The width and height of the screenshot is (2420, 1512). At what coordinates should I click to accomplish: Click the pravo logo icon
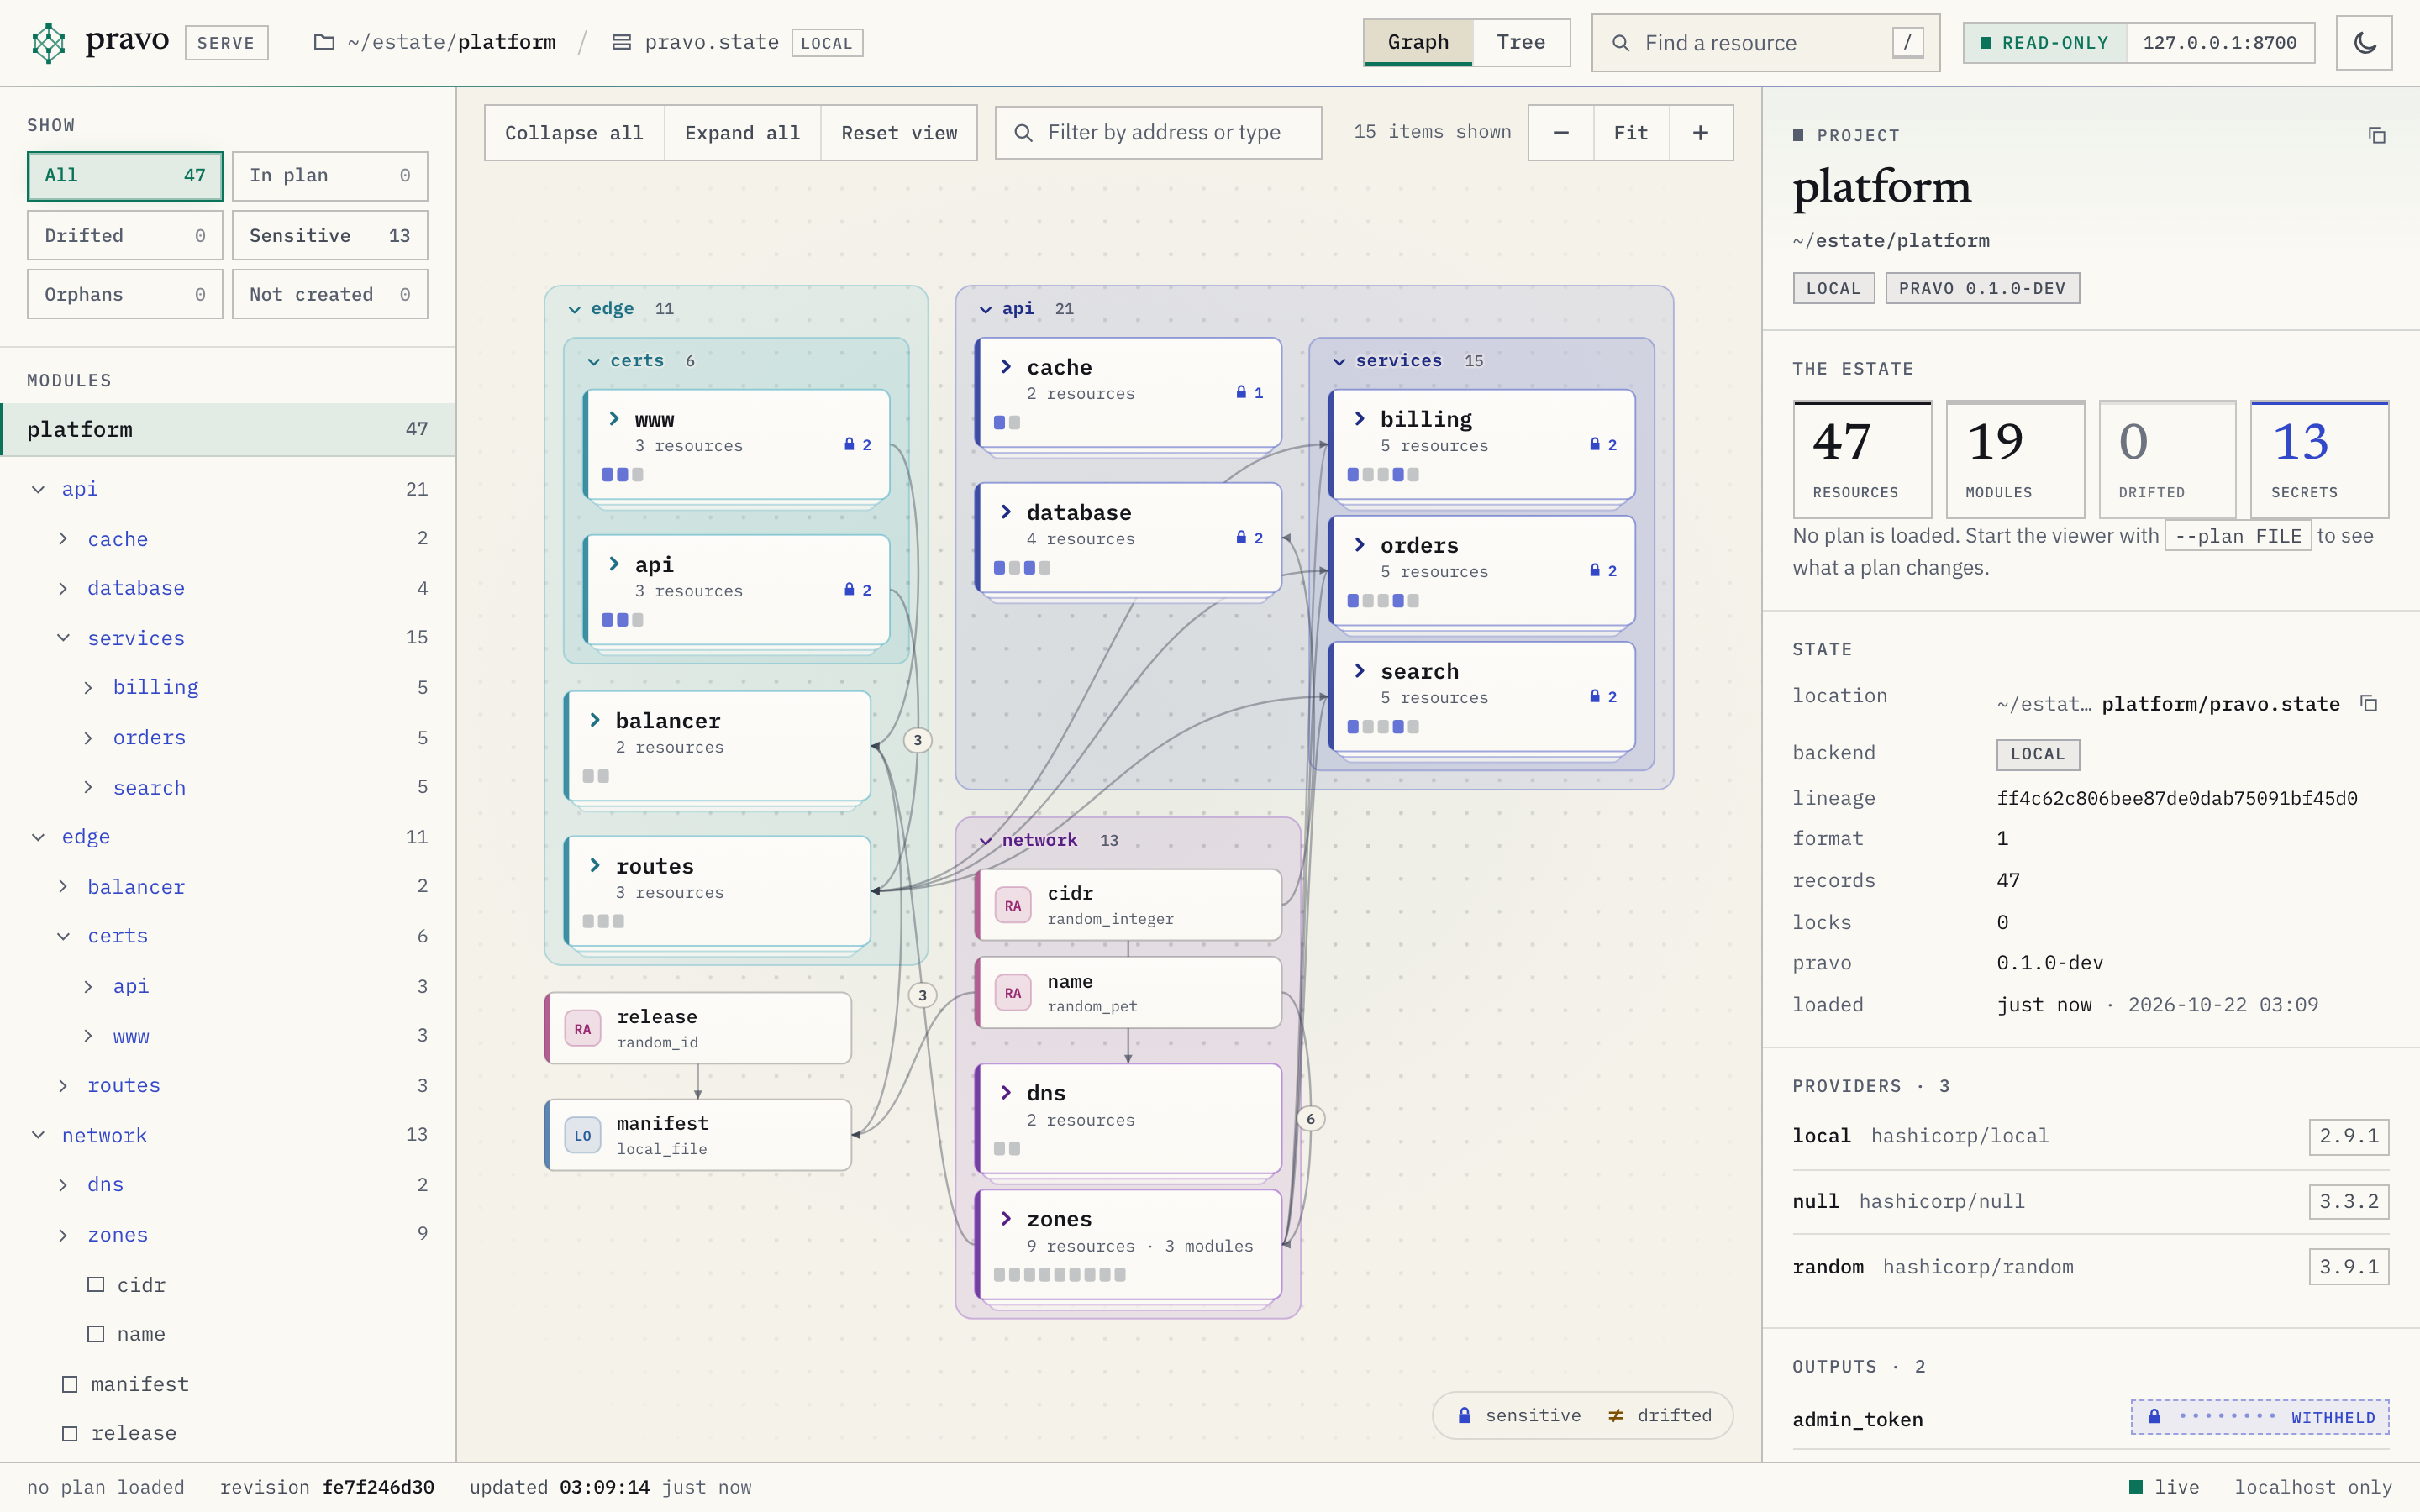pos(48,42)
